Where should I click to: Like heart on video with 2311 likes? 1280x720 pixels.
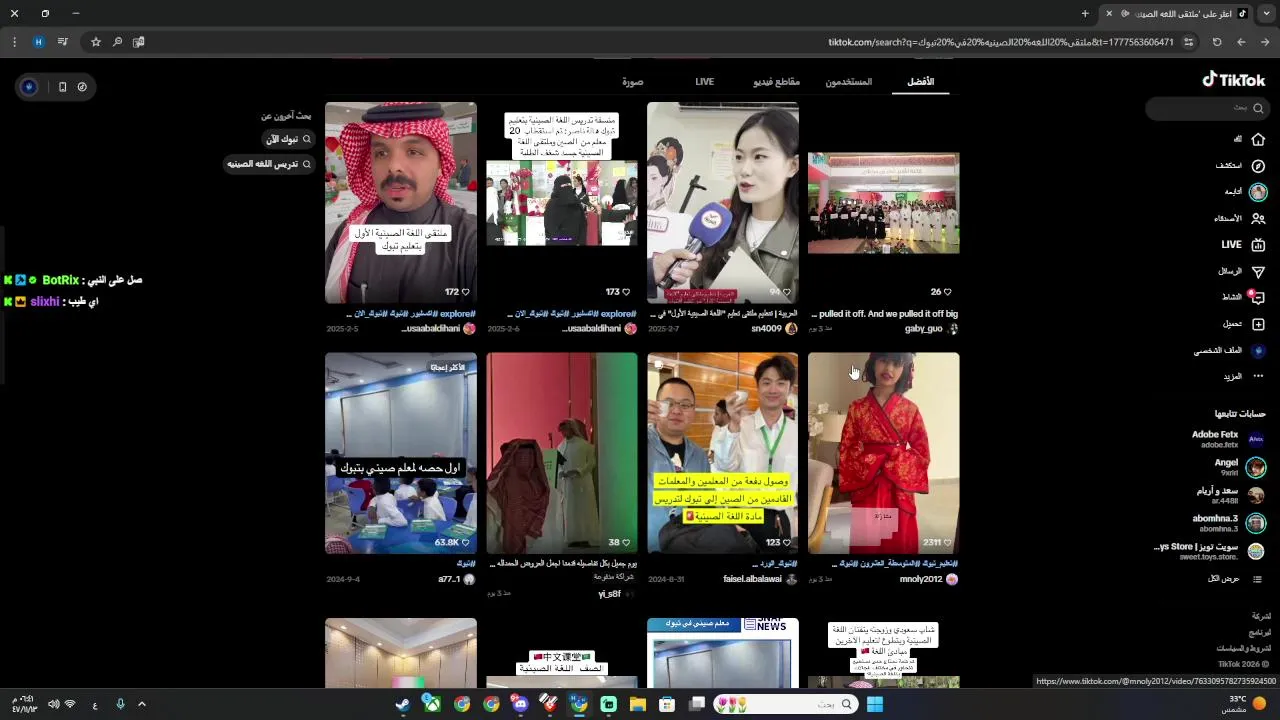pyautogui.click(x=948, y=543)
